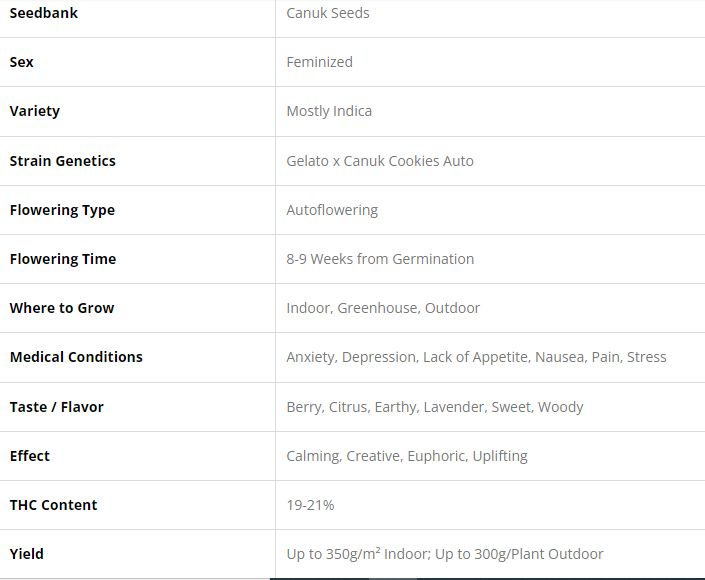Select the Feminized sex value
Viewport: 705px width, 580px height.
pos(319,62)
